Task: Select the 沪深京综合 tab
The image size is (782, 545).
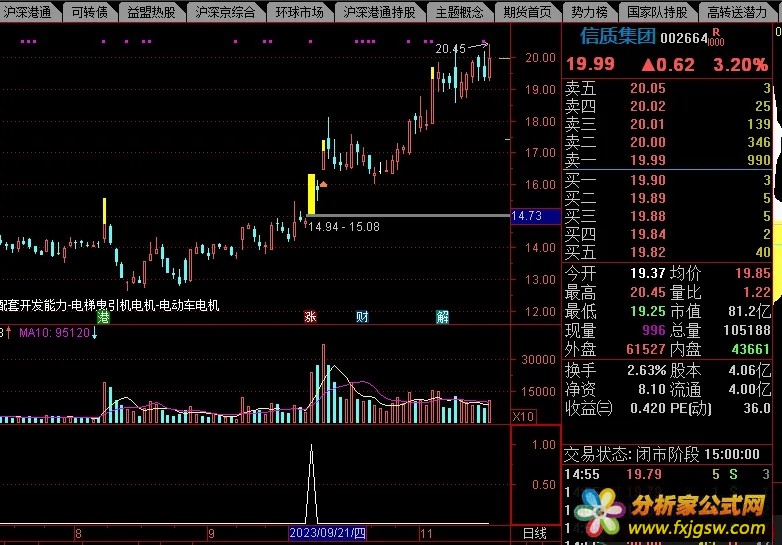Action: [x=225, y=11]
